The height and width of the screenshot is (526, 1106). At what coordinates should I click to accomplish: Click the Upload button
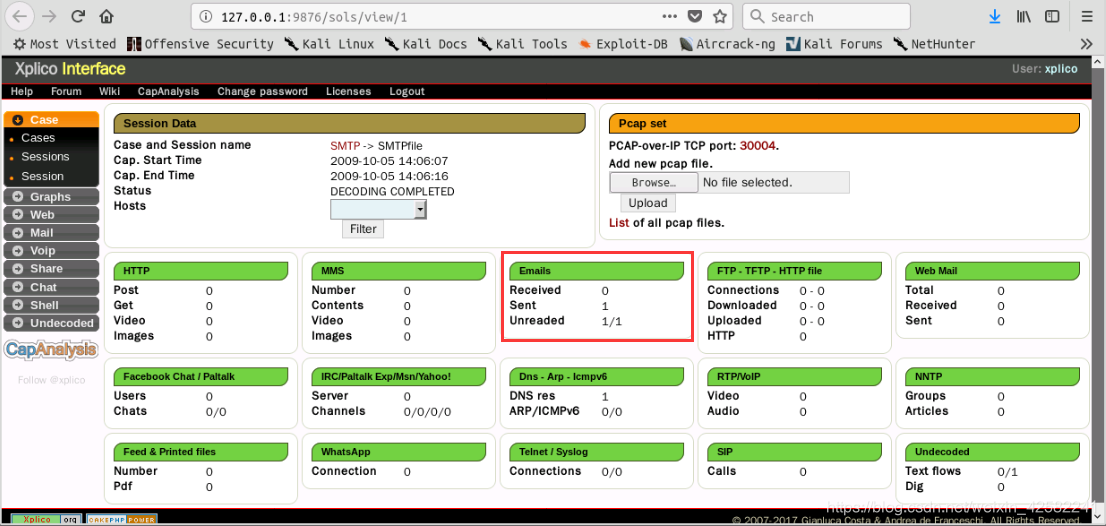pos(648,203)
